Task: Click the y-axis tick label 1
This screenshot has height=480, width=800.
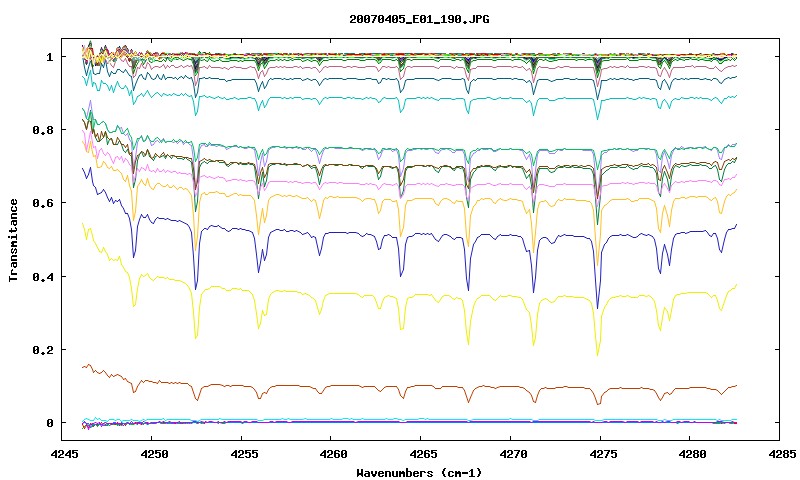Action: [49, 57]
